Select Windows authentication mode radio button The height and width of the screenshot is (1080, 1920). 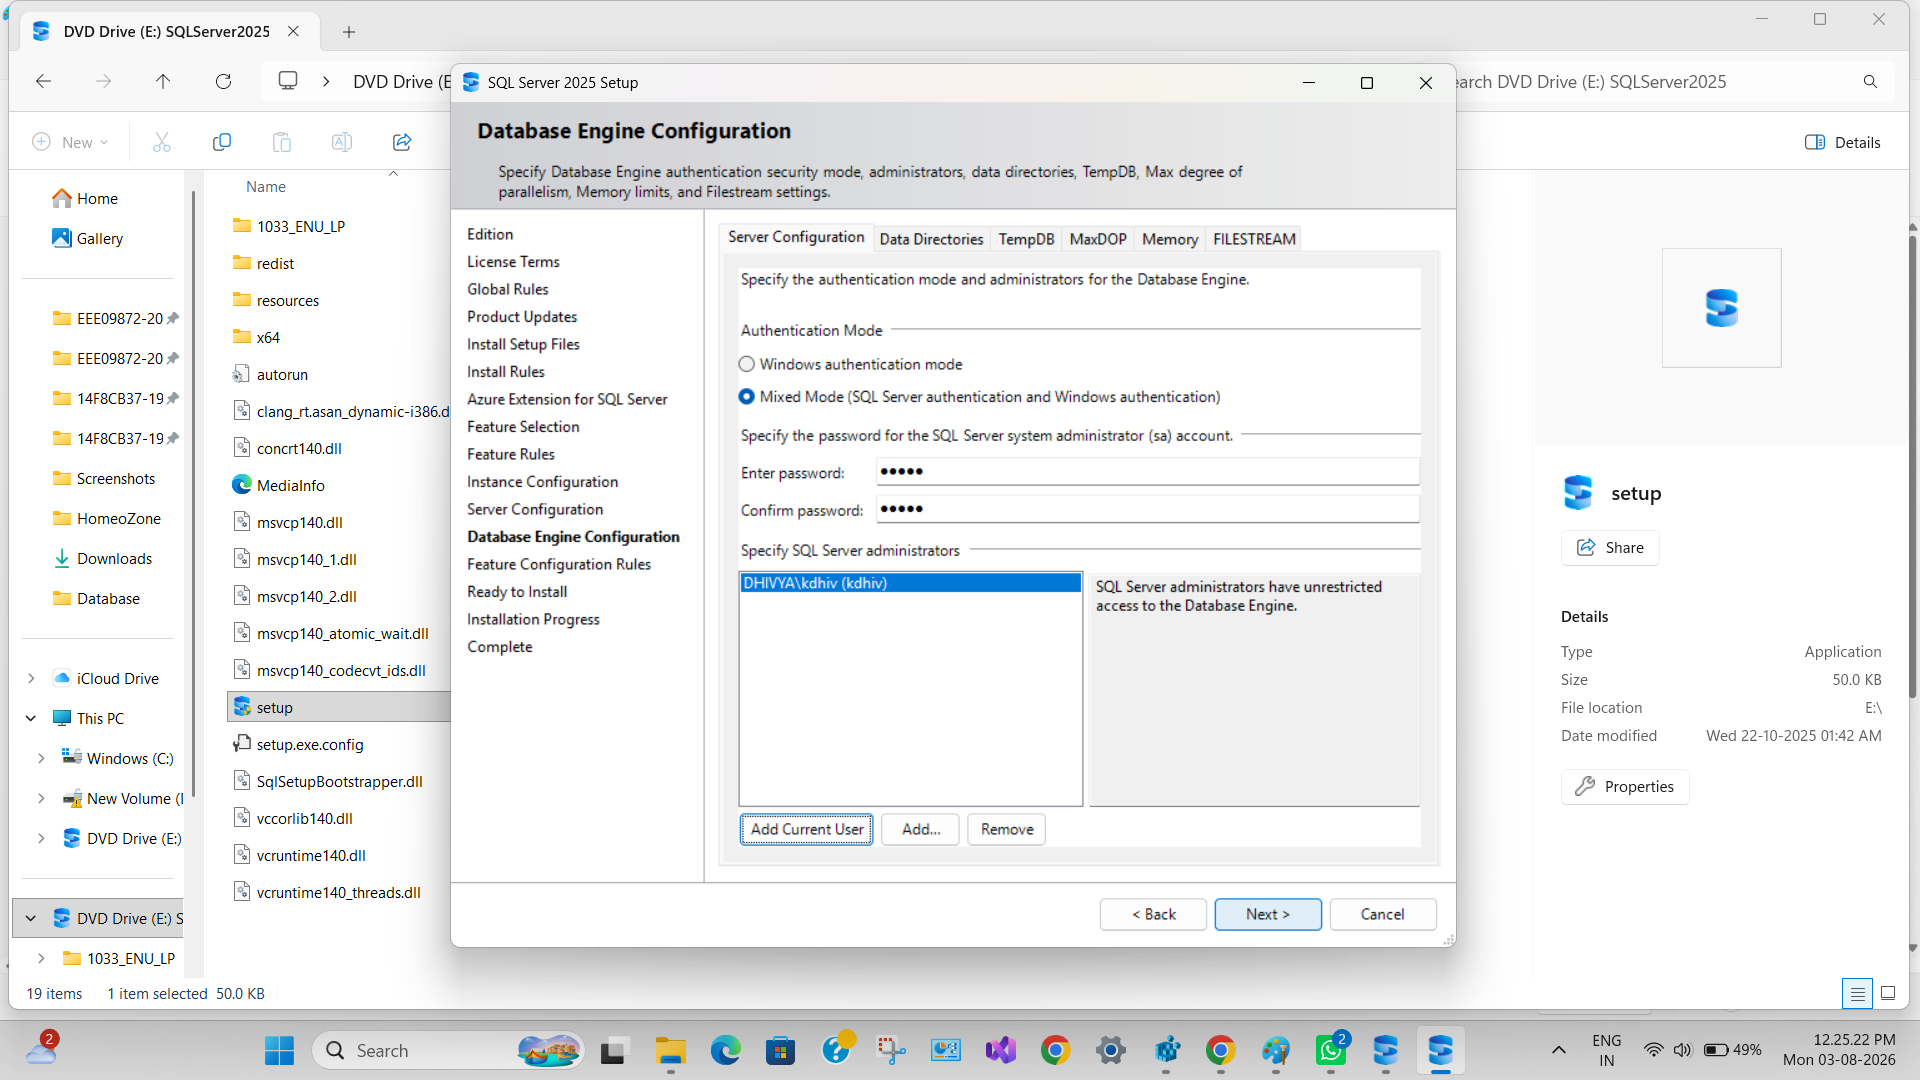point(747,365)
